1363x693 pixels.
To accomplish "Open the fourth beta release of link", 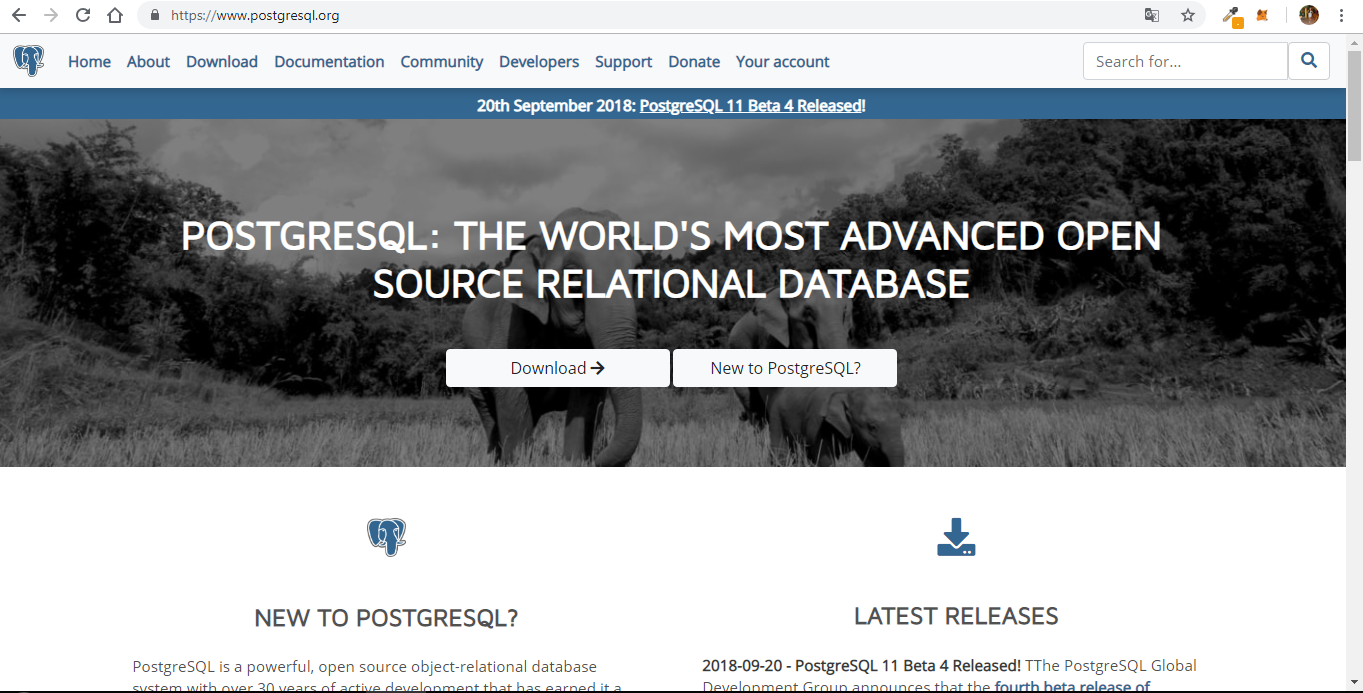I will pyautogui.click(x=1072, y=687).
